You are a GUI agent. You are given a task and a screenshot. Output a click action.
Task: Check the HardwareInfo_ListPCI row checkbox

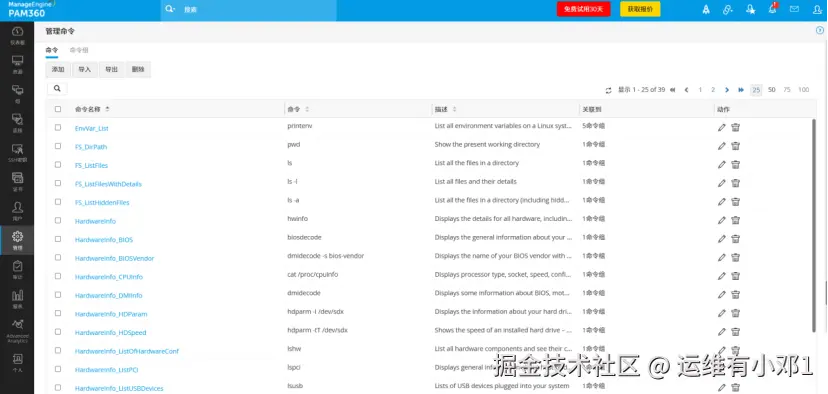[x=58, y=369]
